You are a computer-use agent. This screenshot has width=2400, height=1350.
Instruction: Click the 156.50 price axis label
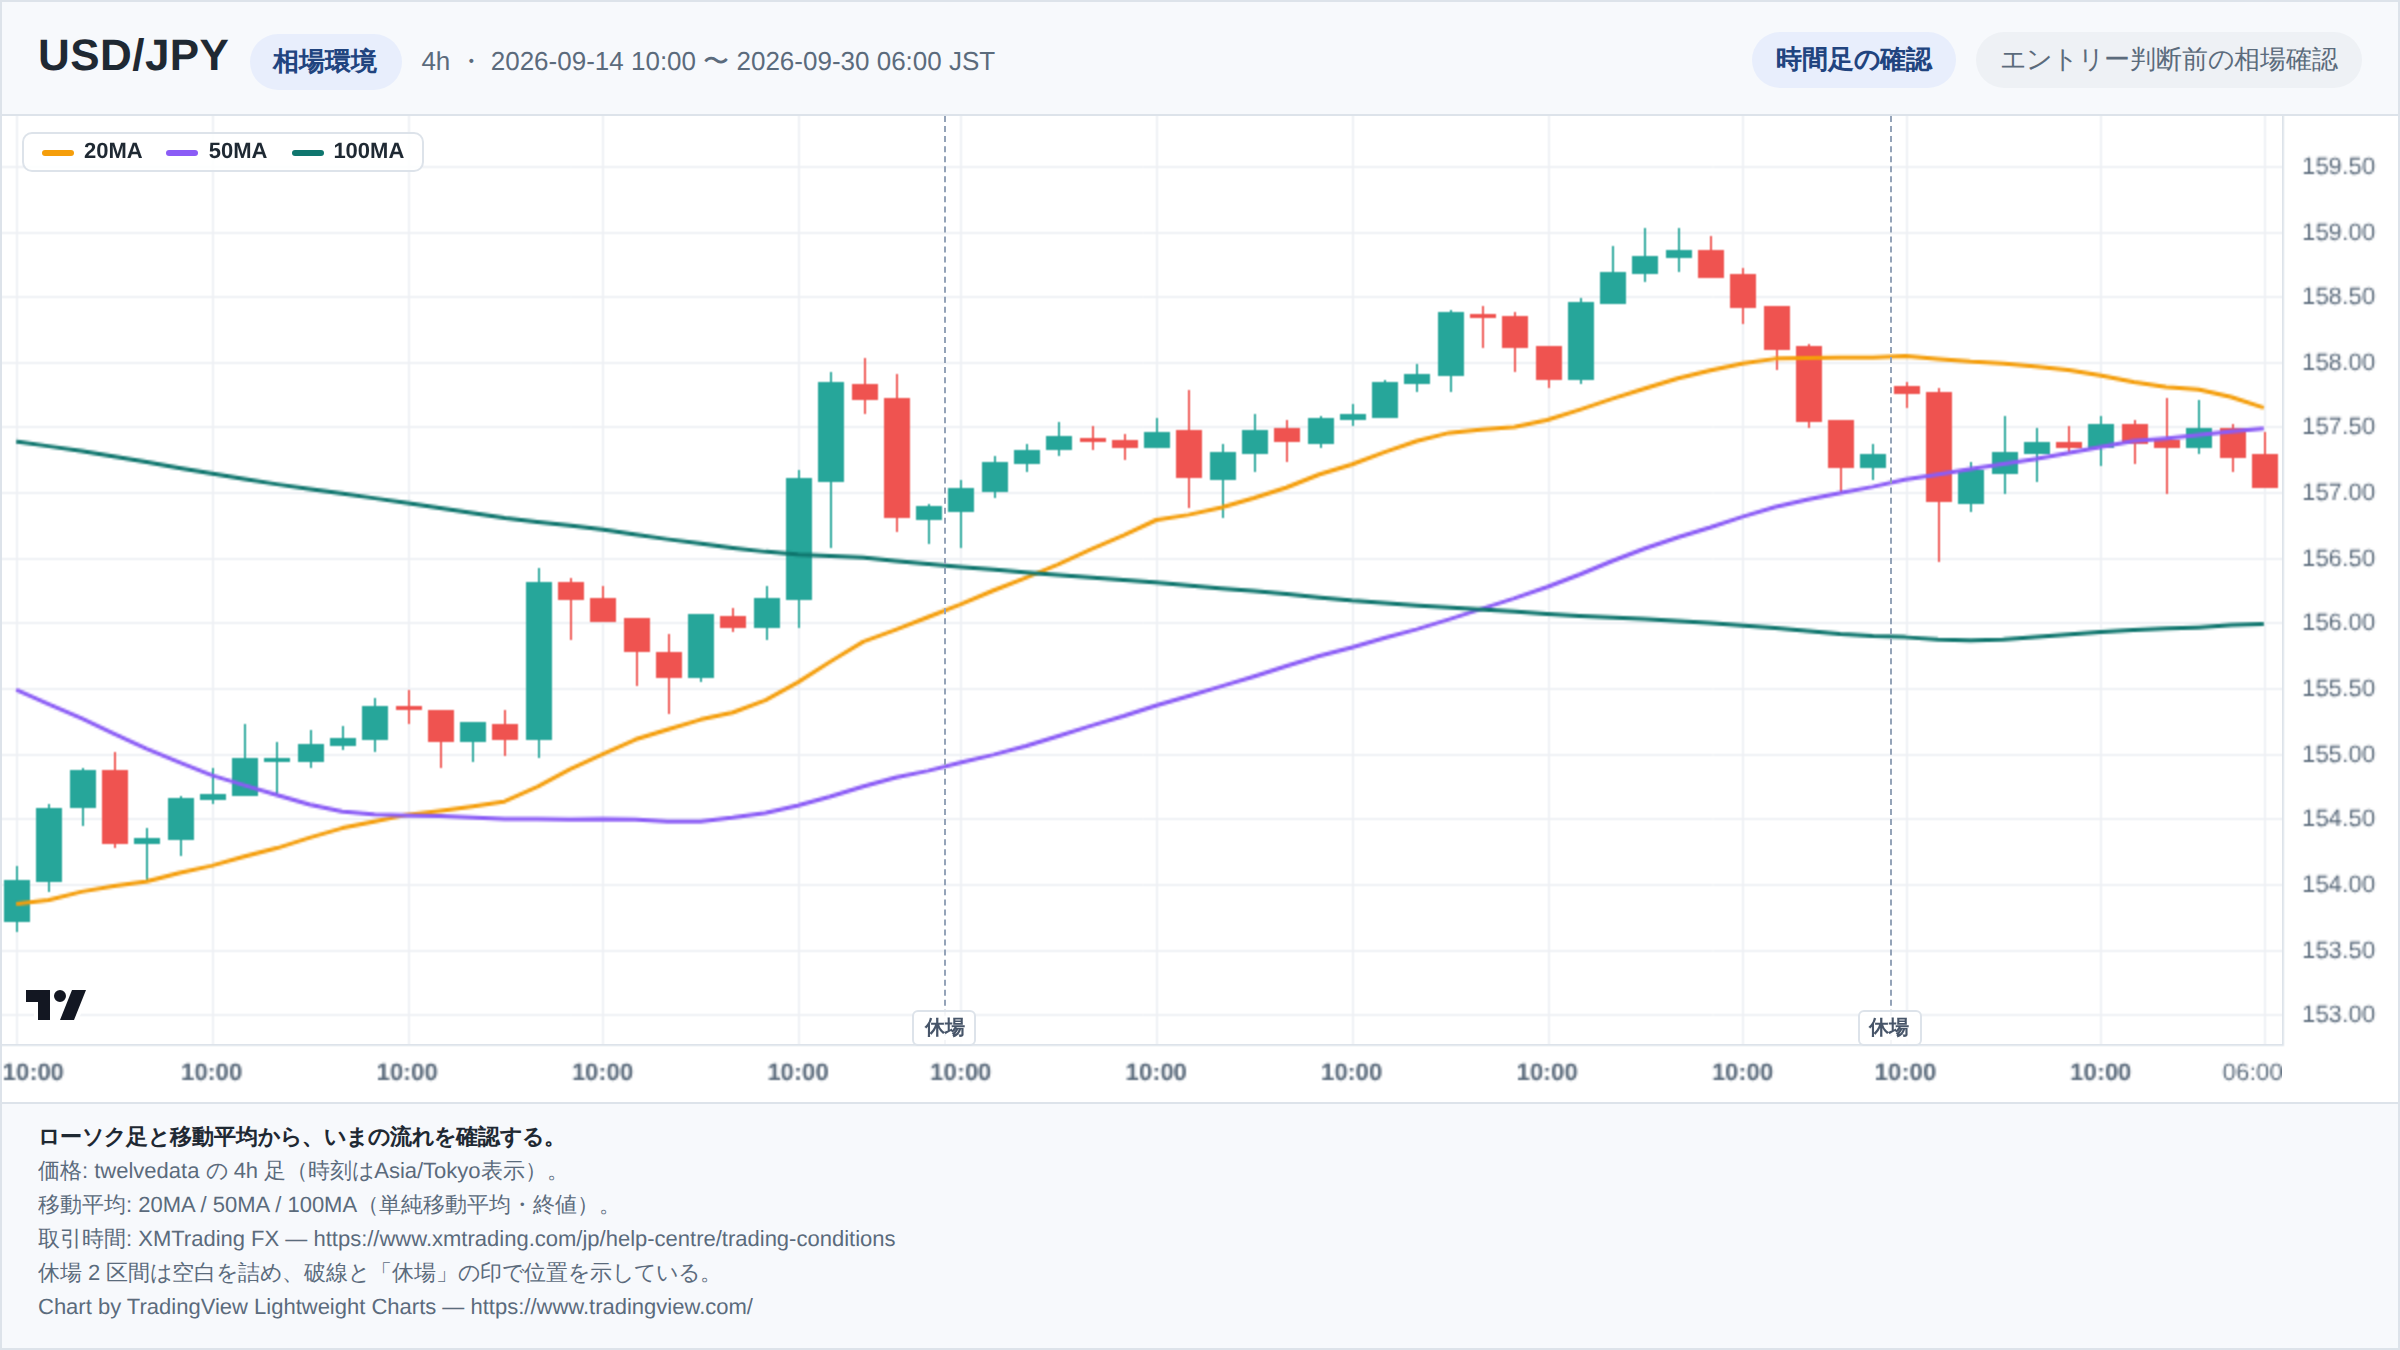coord(2338,558)
